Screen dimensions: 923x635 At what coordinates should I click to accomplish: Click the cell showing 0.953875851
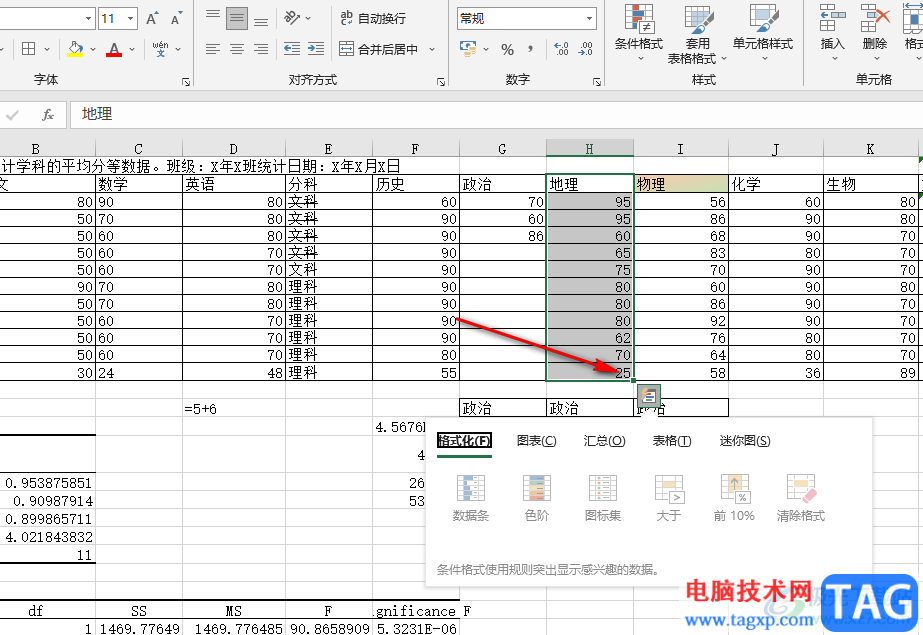click(48, 483)
